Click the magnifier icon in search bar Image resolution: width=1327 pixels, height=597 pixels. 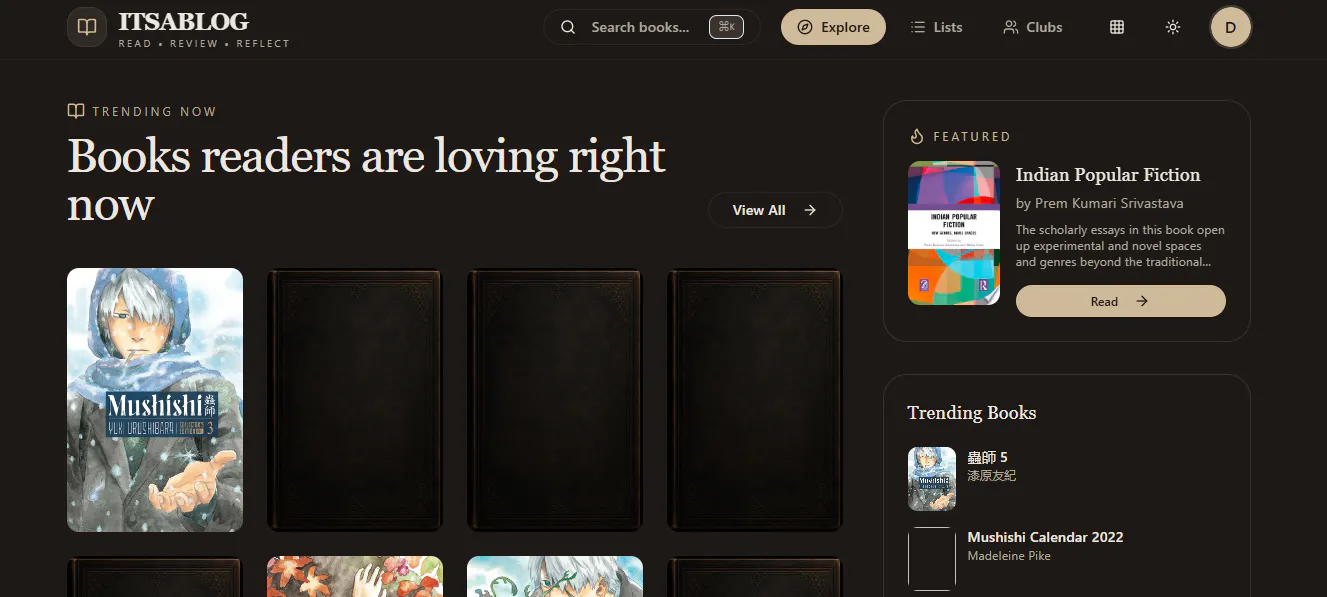tap(568, 27)
